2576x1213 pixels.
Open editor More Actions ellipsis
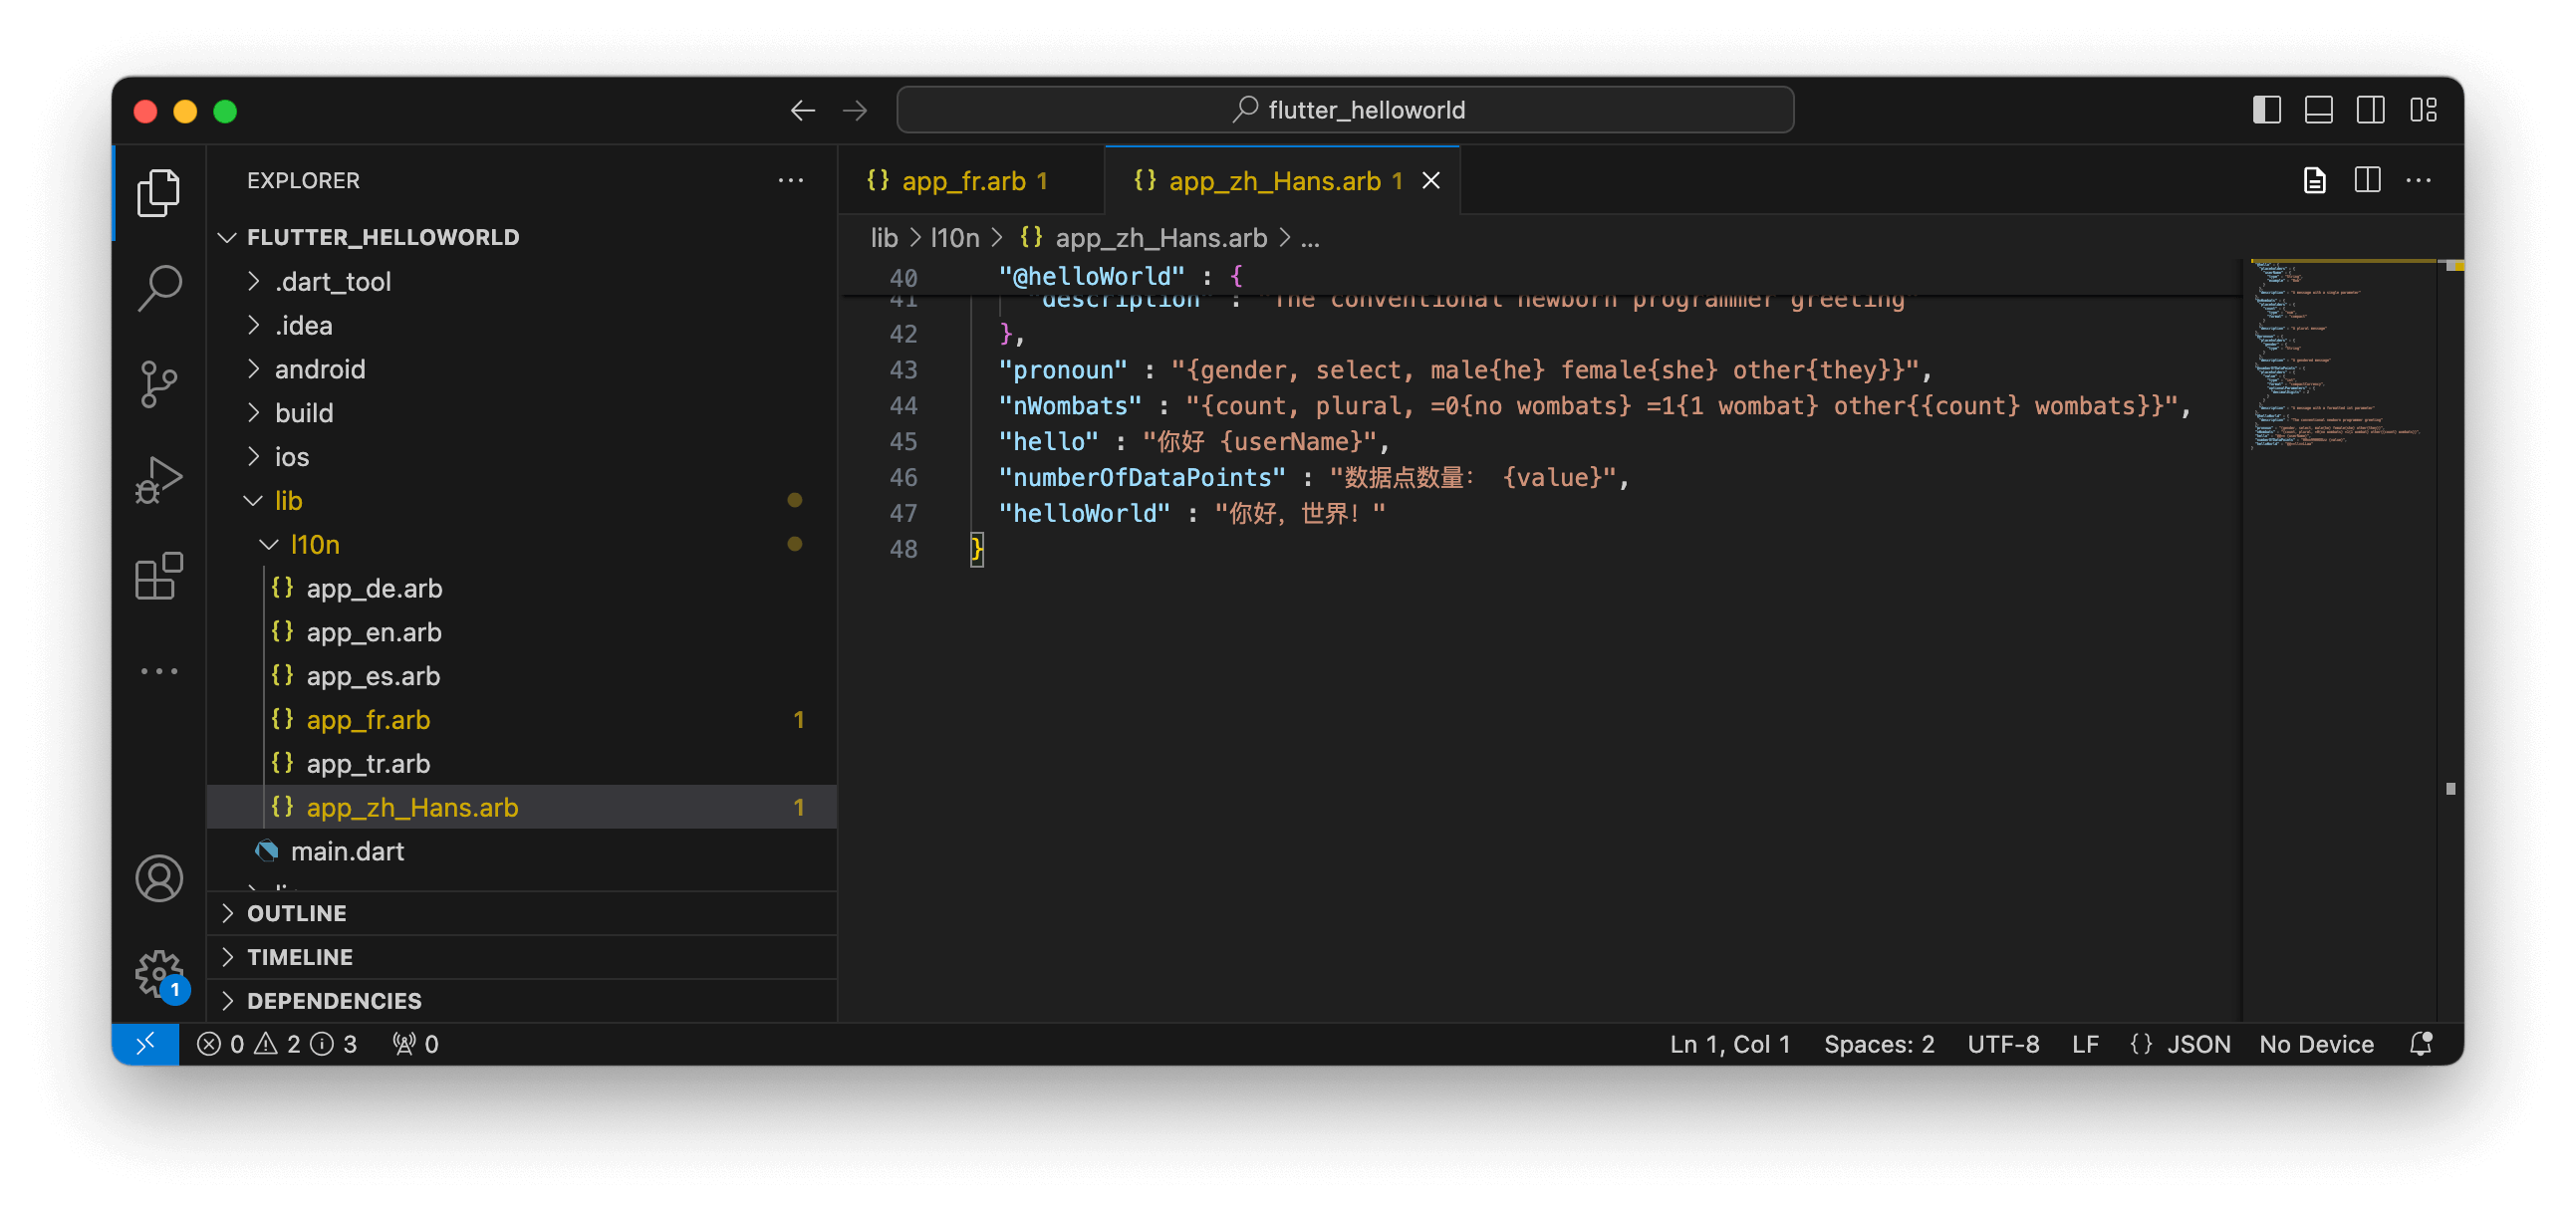2419,180
